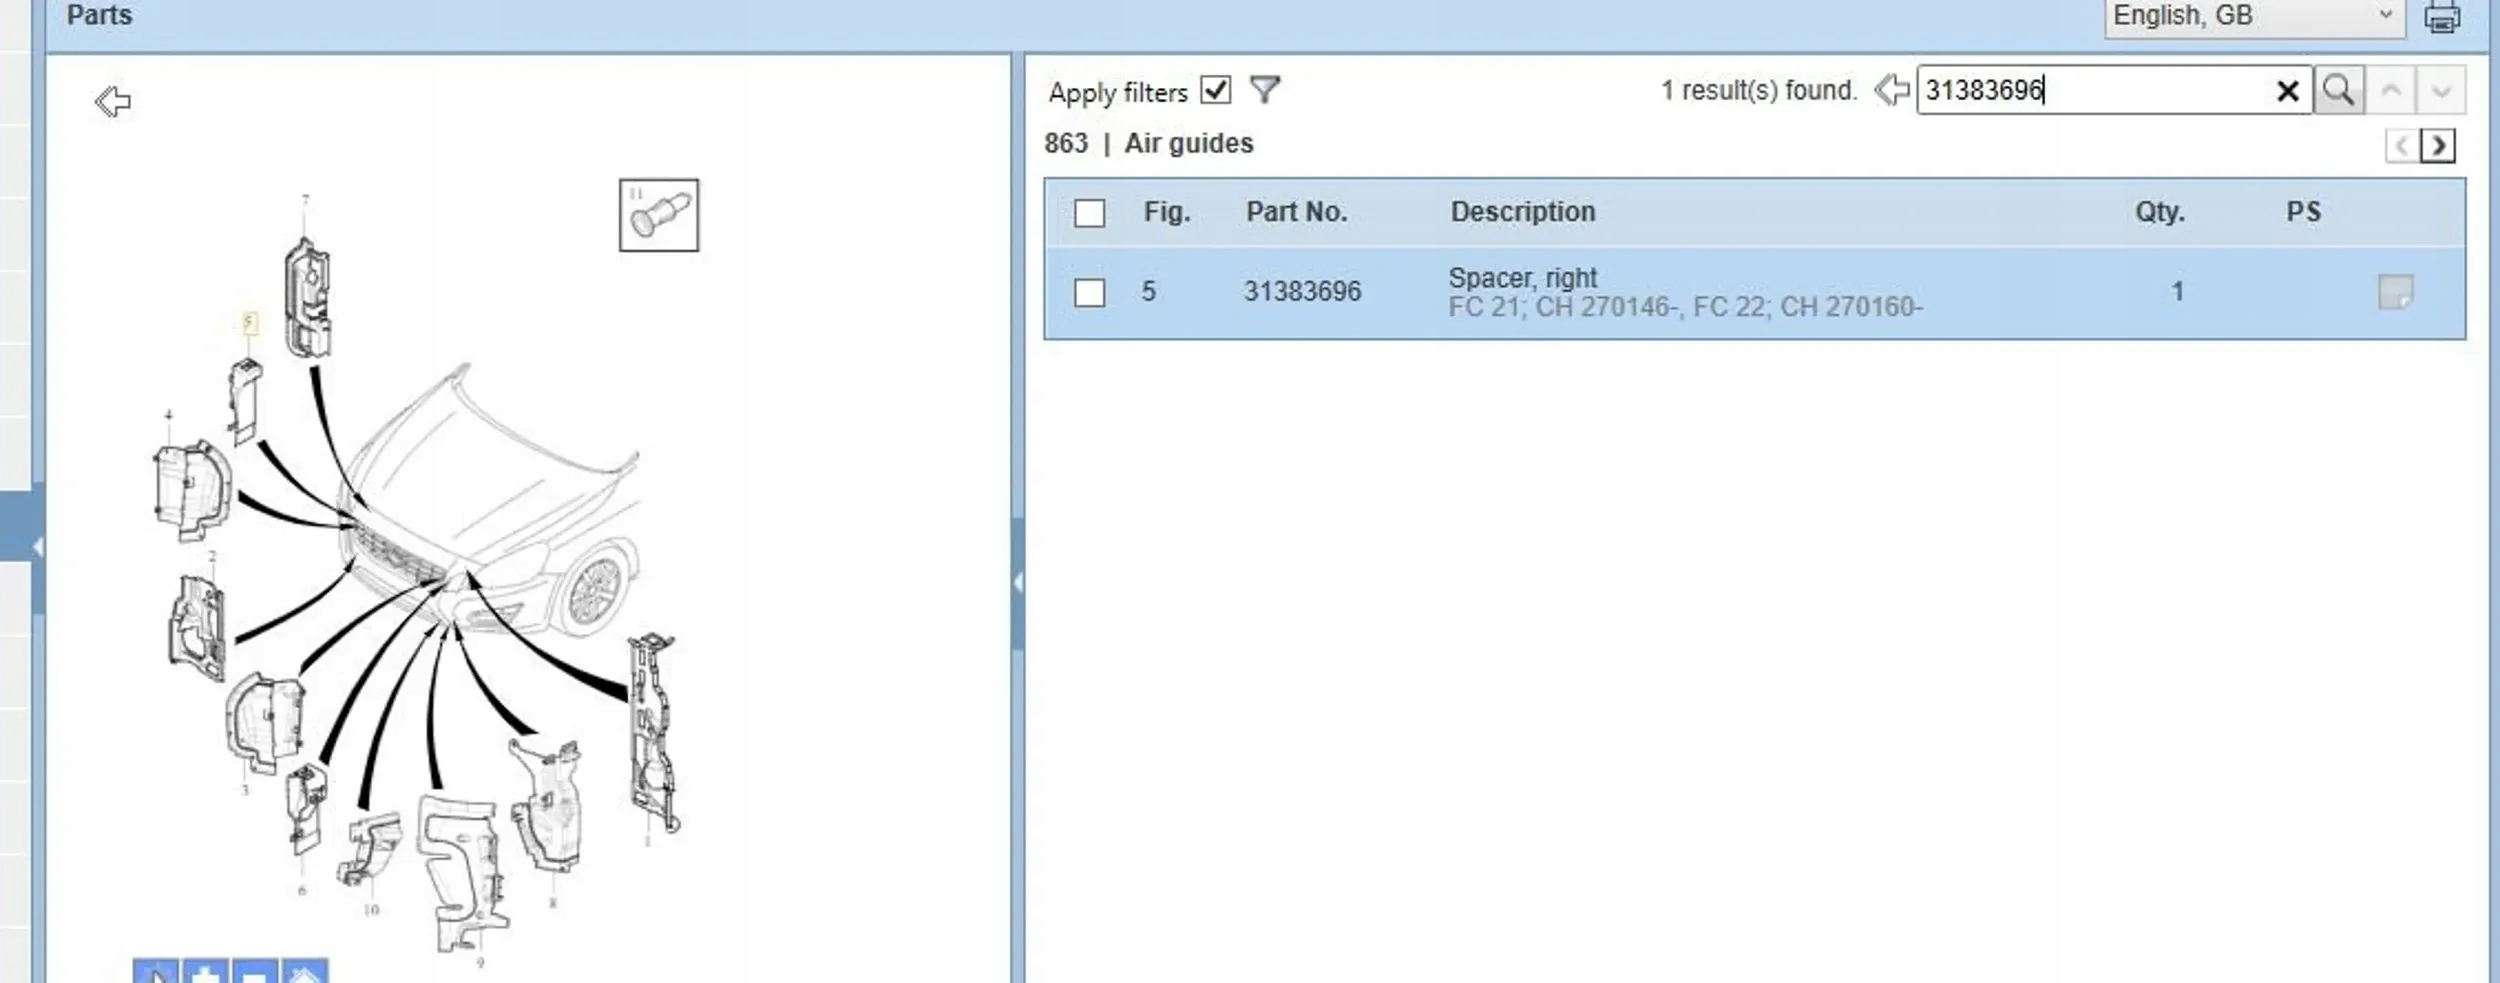Click the '1 result(s) found.' status text
Screen dimensions: 2500x983
(x=1758, y=90)
